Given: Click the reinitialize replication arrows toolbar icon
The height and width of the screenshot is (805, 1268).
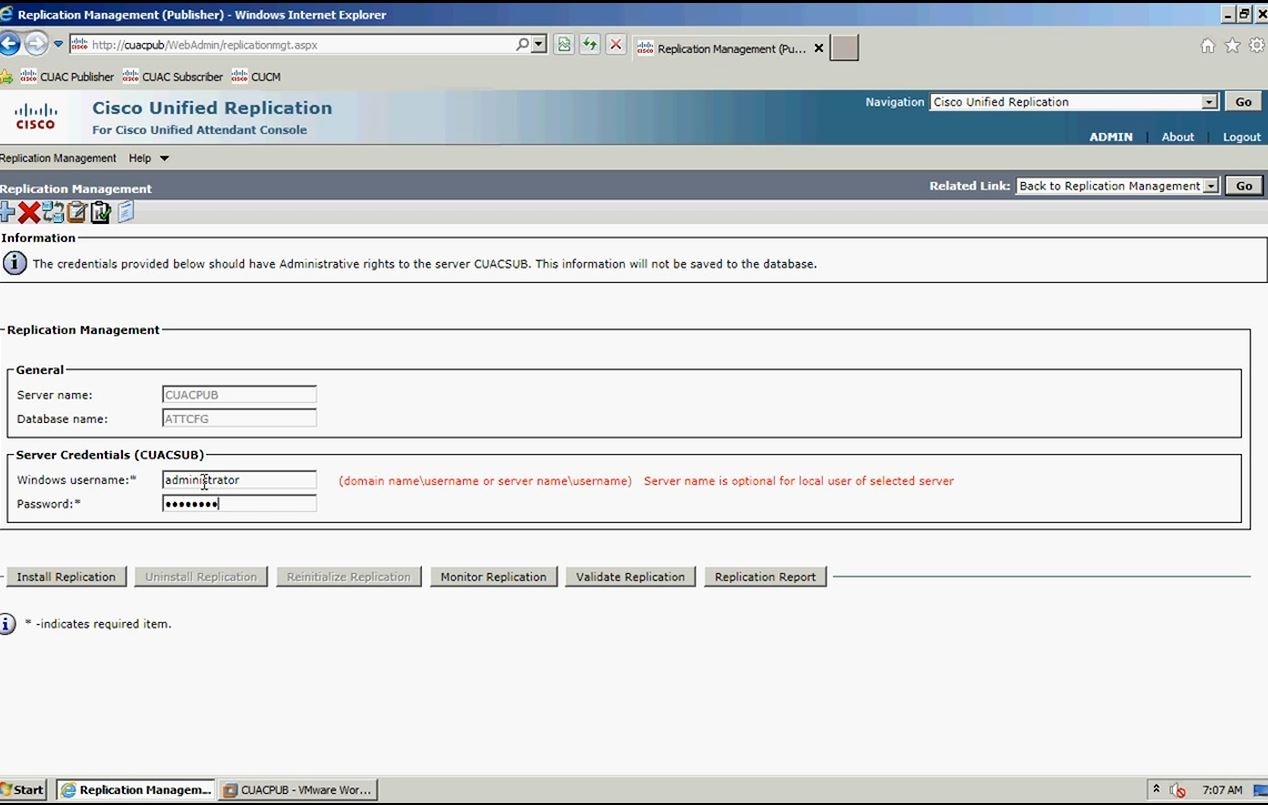Looking at the screenshot, I should 53,212.
